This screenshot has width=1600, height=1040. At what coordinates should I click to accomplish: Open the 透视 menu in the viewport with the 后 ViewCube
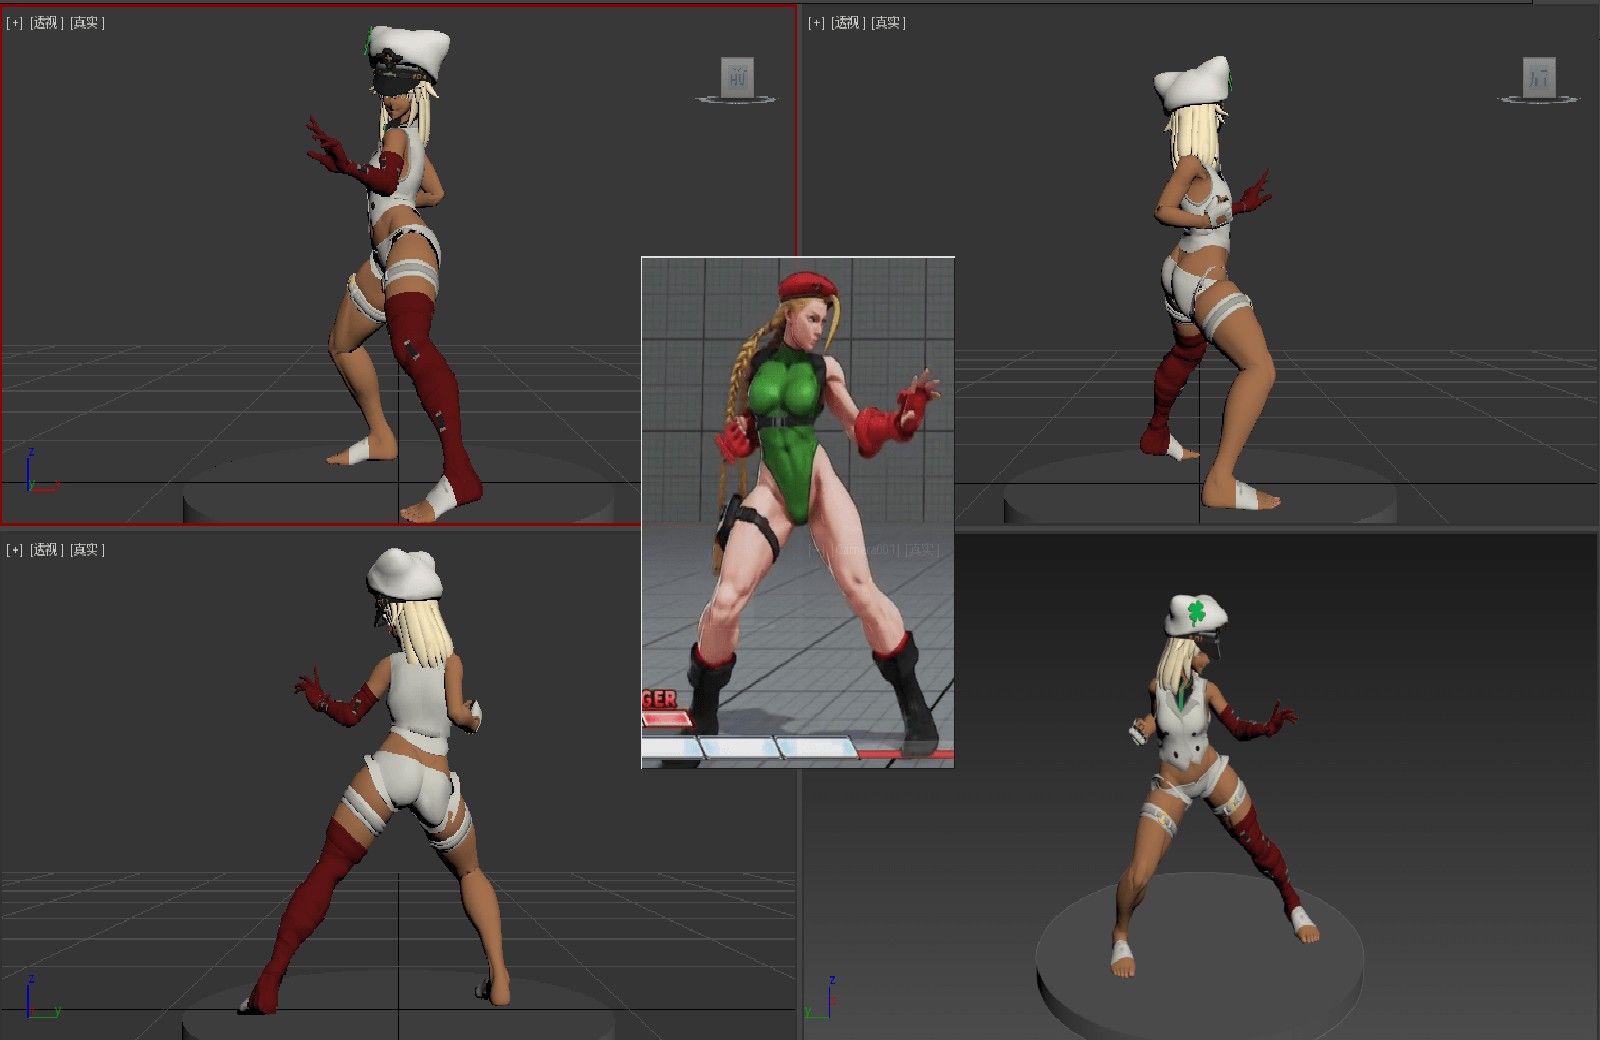click(847, 23)
